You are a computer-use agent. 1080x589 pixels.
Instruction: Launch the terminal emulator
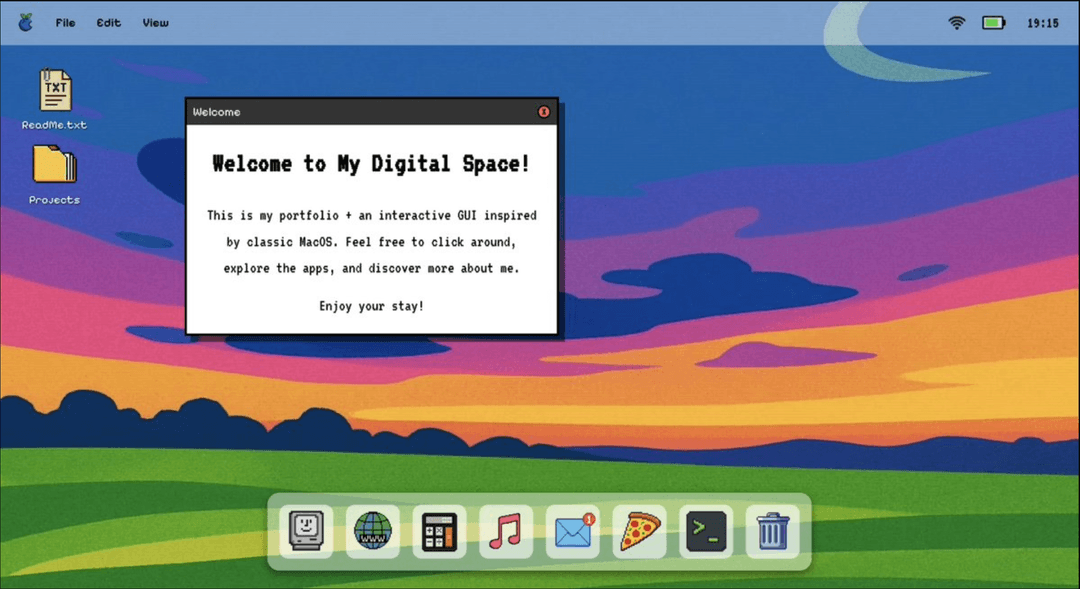tap(705, 531)
